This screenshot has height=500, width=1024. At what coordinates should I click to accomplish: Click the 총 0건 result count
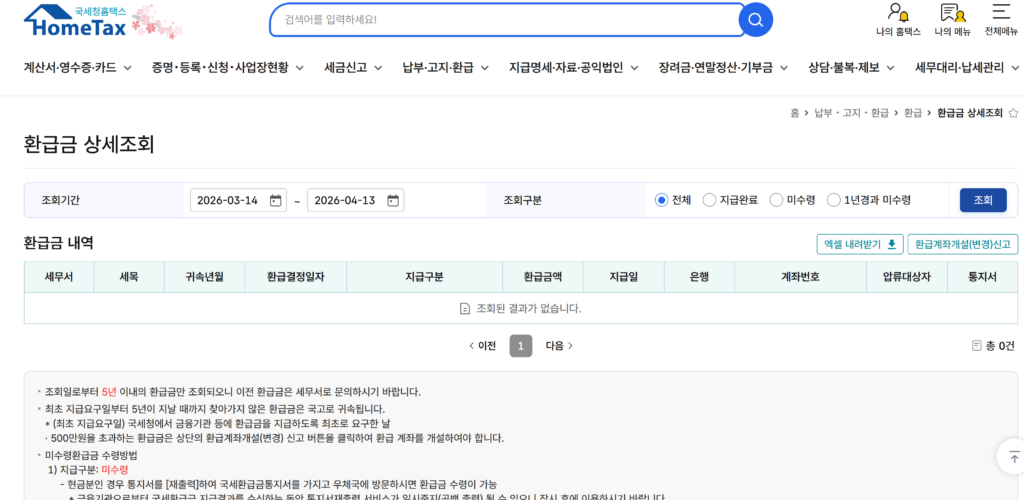[x=994, y=346]
